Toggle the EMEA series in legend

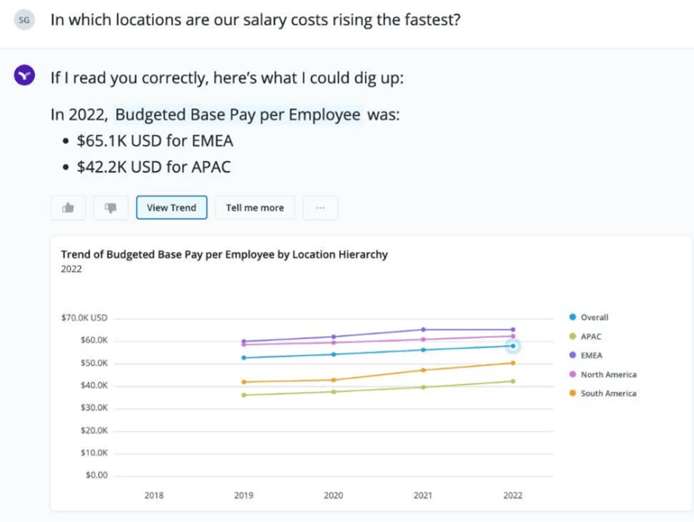coord(586,356)
